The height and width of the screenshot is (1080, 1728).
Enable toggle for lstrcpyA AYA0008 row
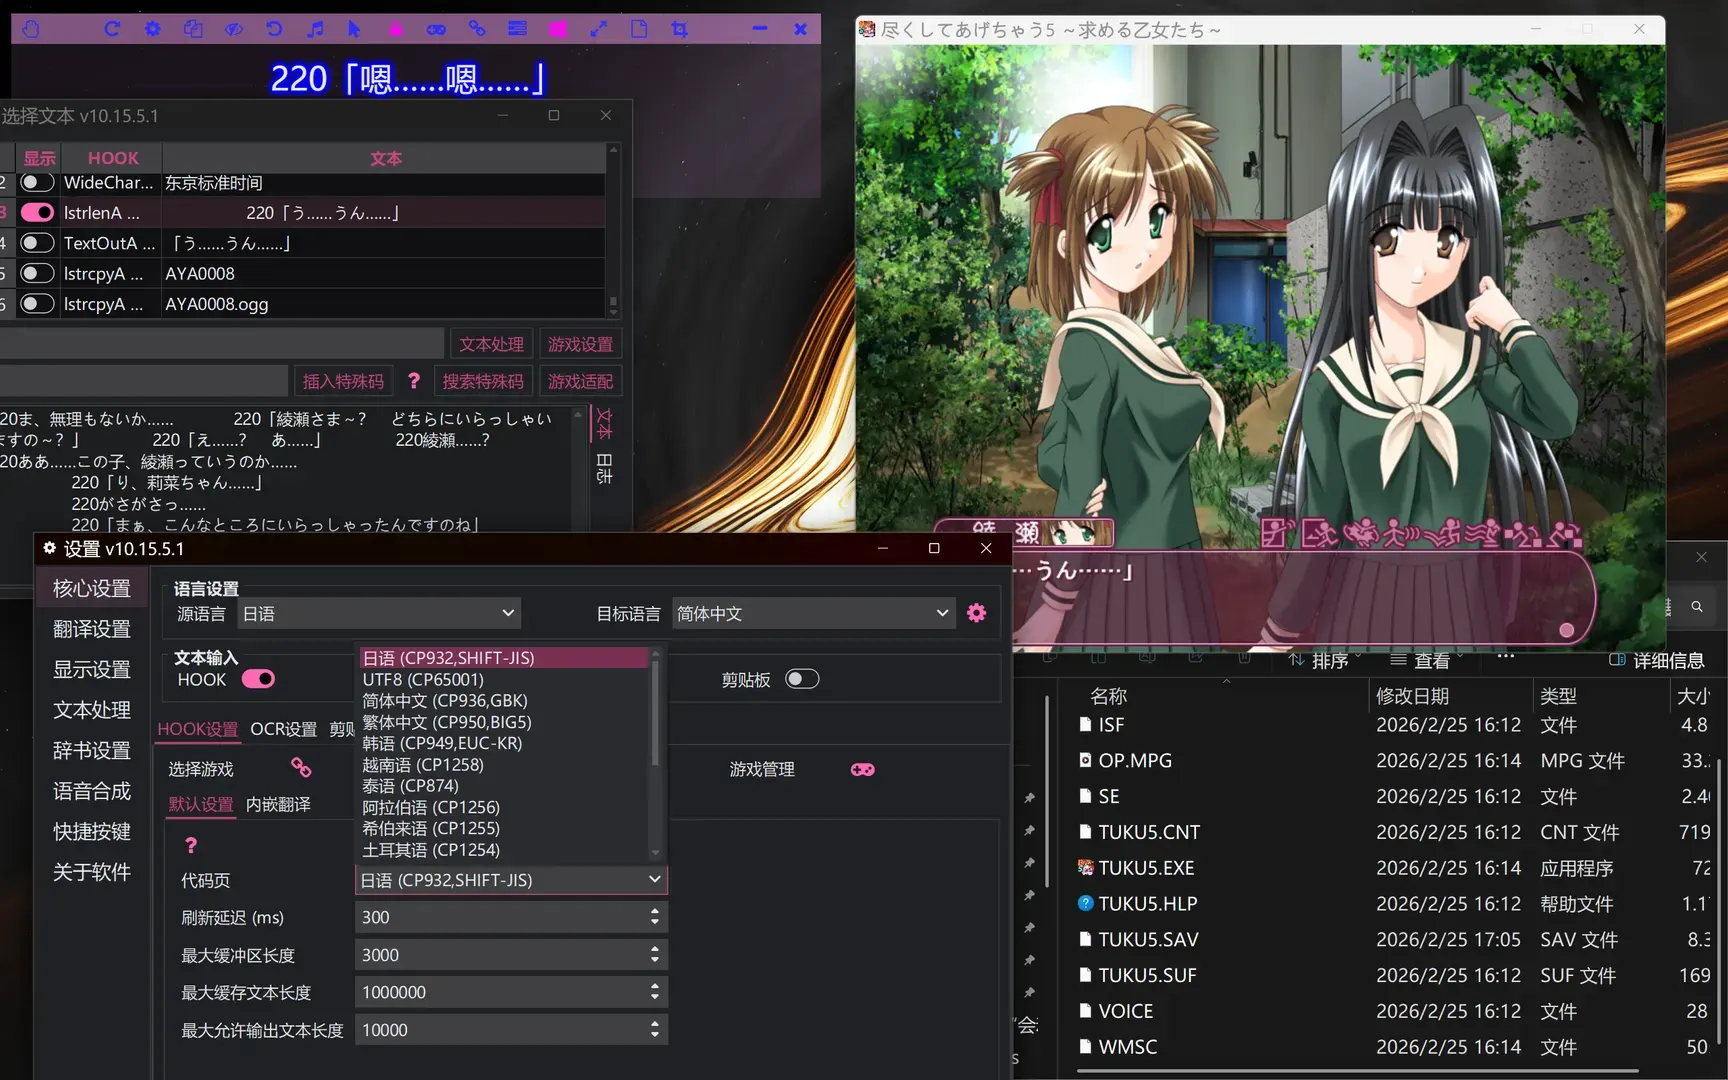(x=37, y=273)
